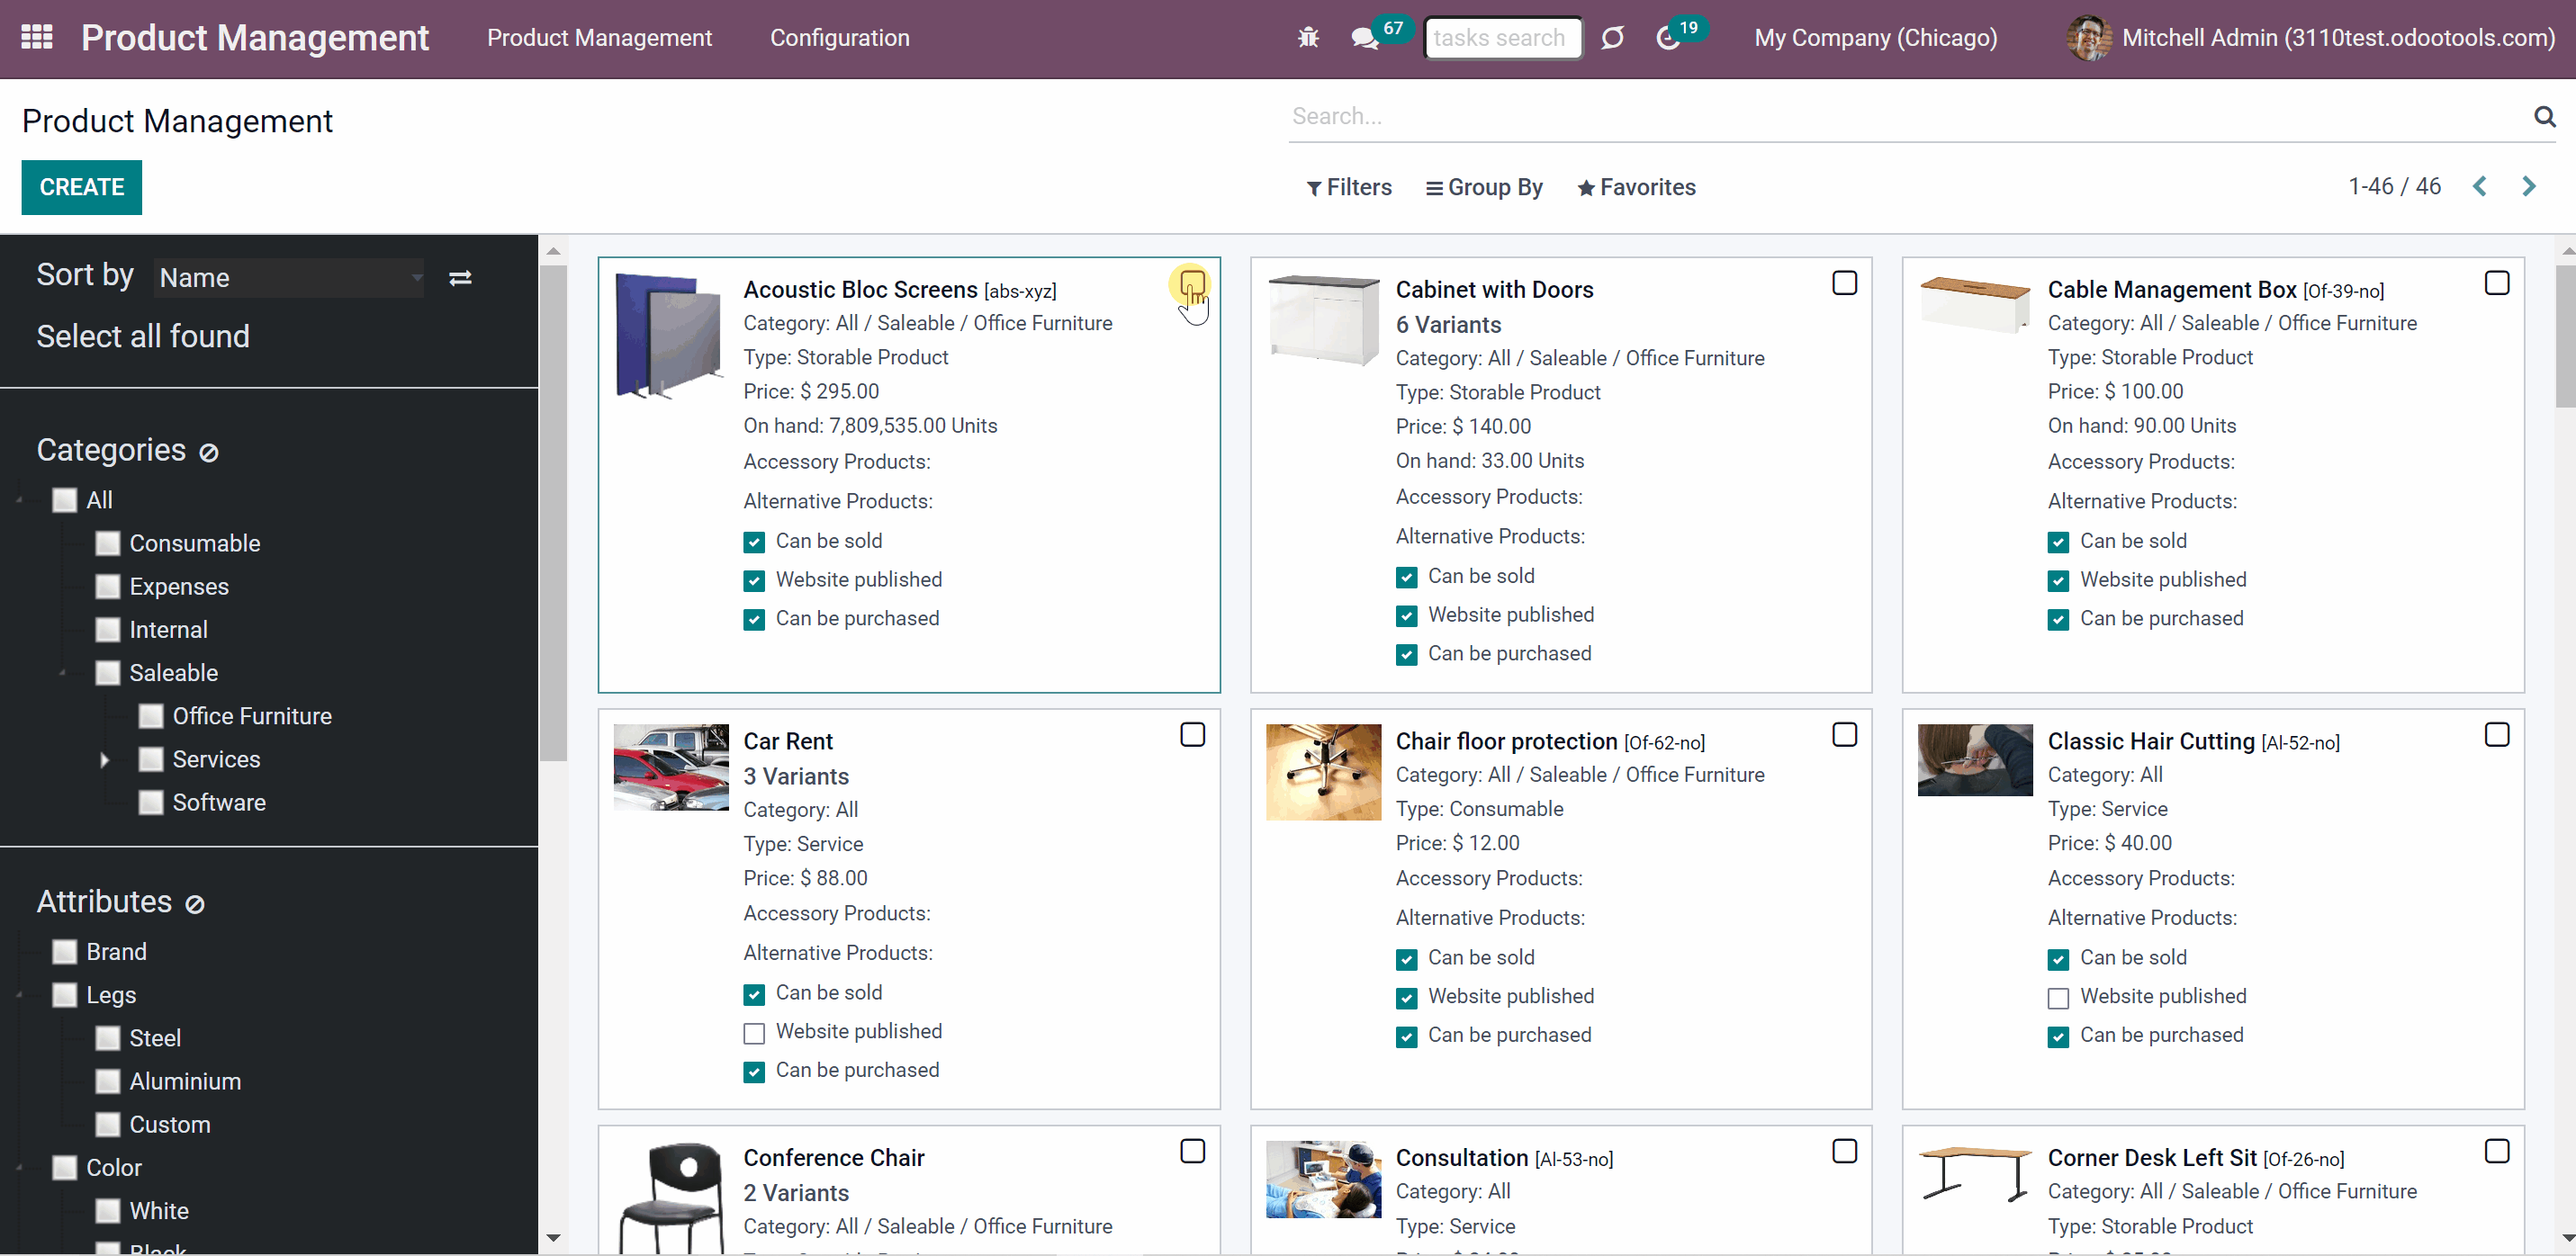
Task: Click the search magnifier icon
Action: (x=2545, y=116)
